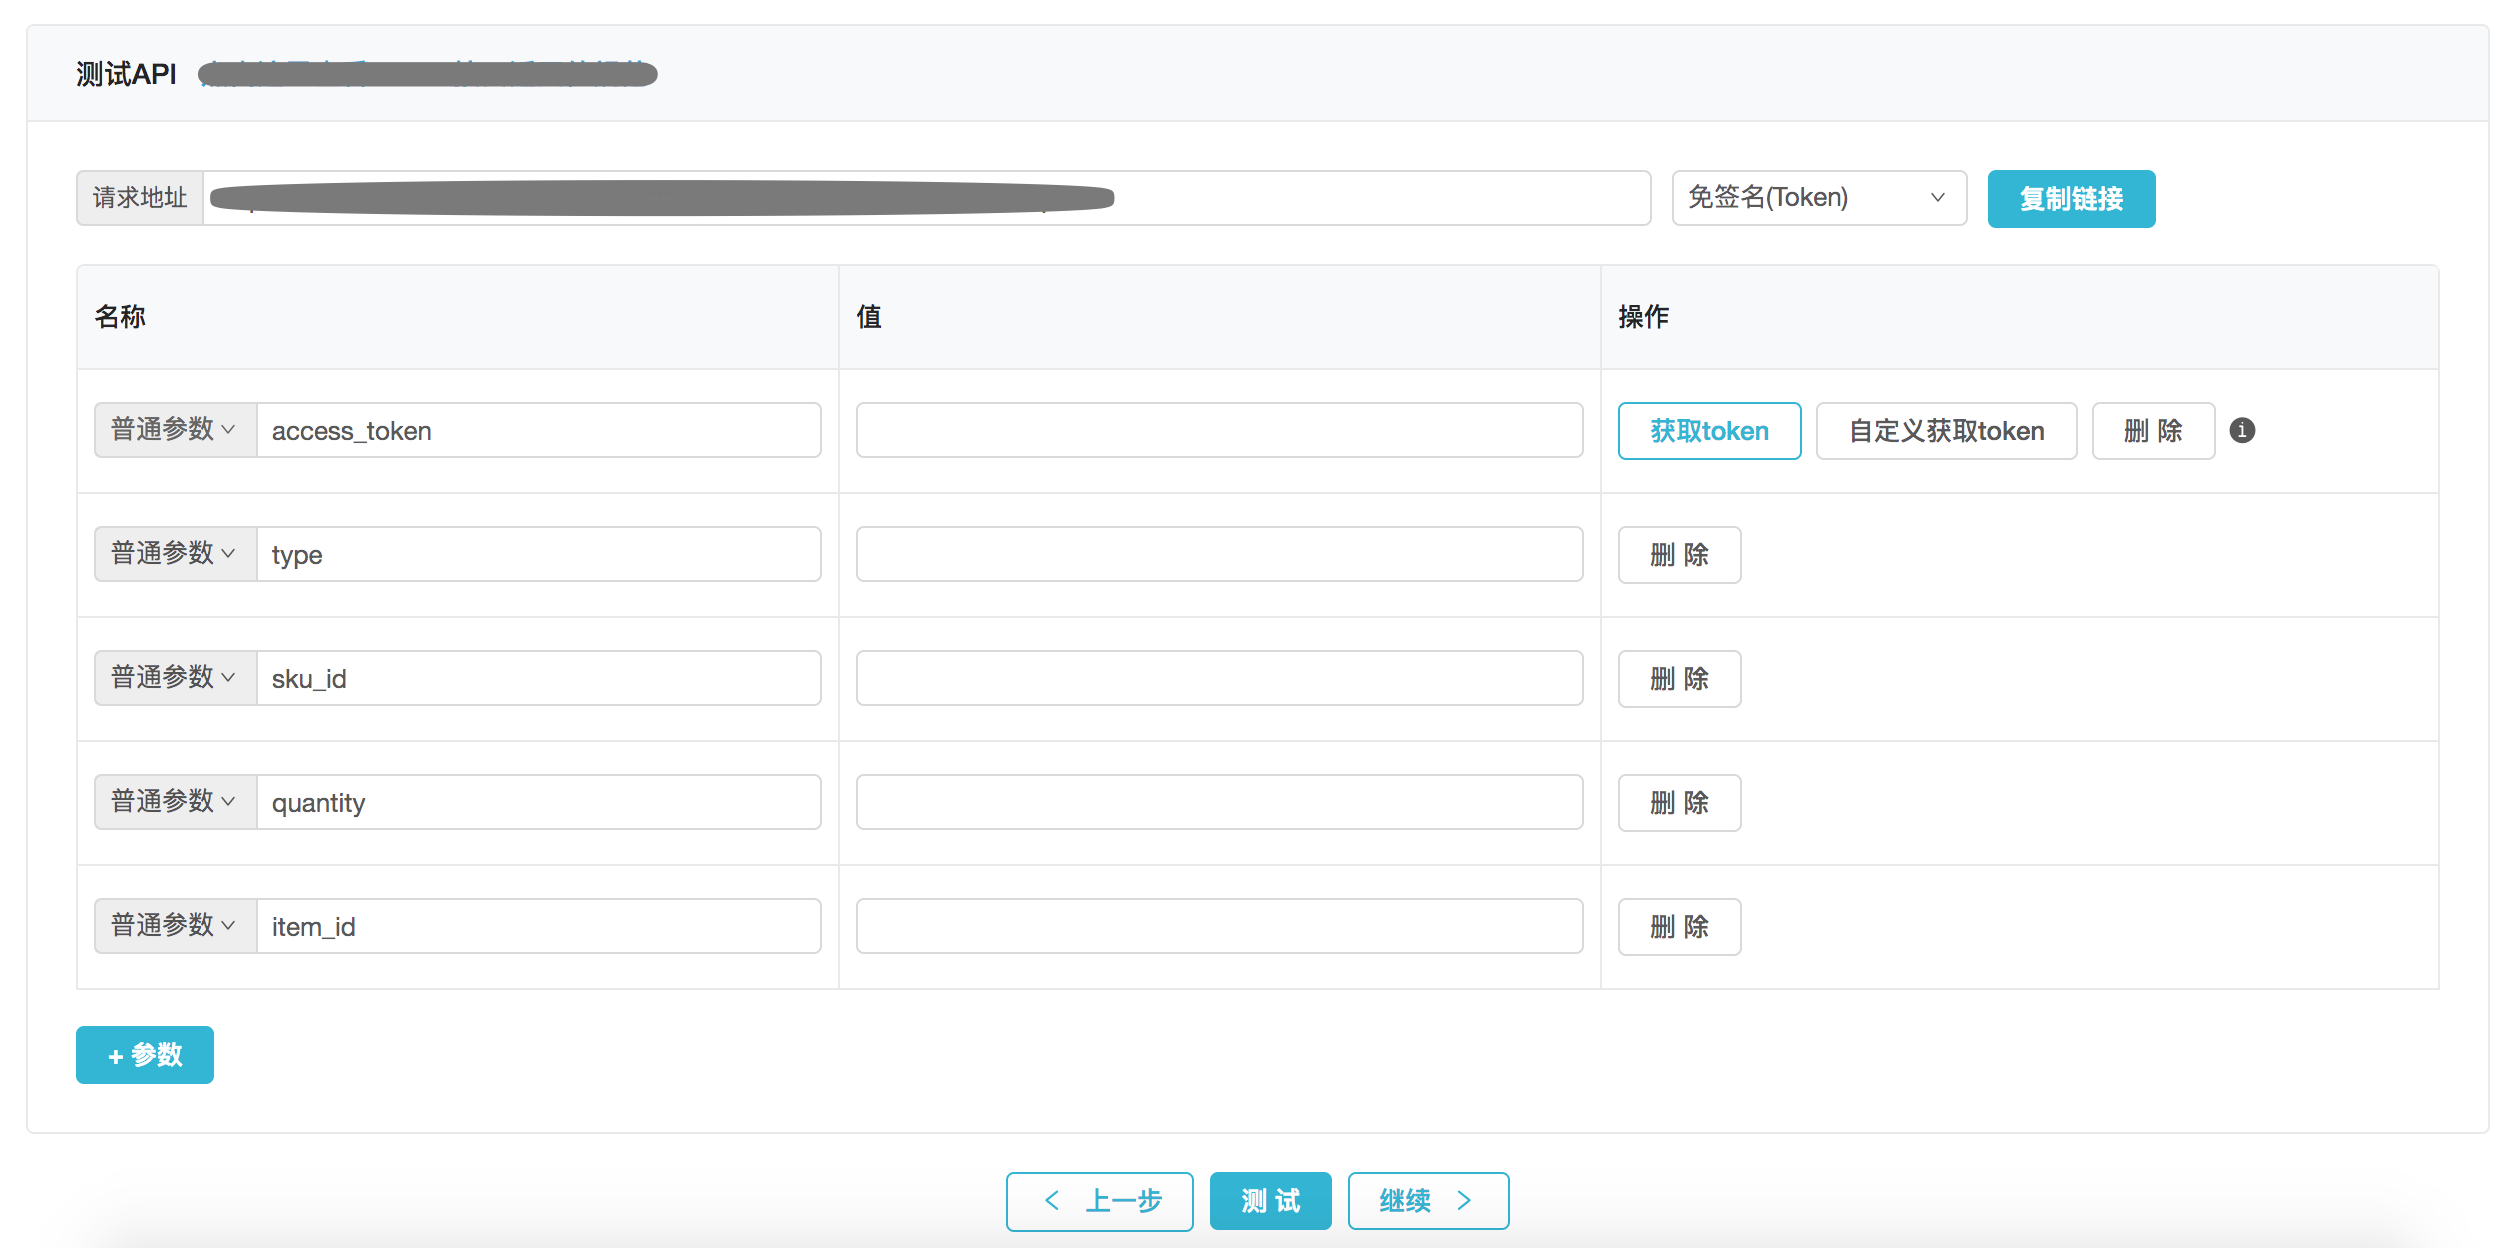Image resolution: width=2512 pixels, height=1248 pixels.
Task: Delete the item_id parameter row
Action: pyautogui.click(x=1679, y=927)
